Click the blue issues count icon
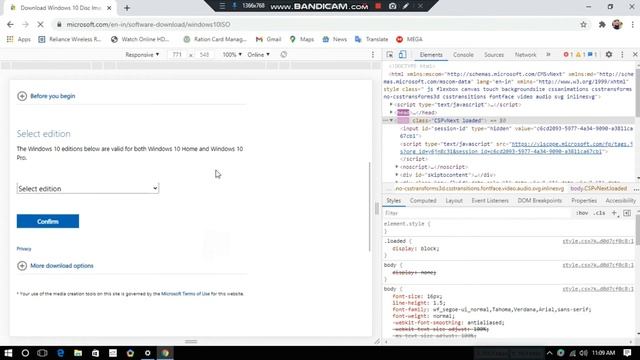Screen dimensions: 640x360 [x=592, y=55]
